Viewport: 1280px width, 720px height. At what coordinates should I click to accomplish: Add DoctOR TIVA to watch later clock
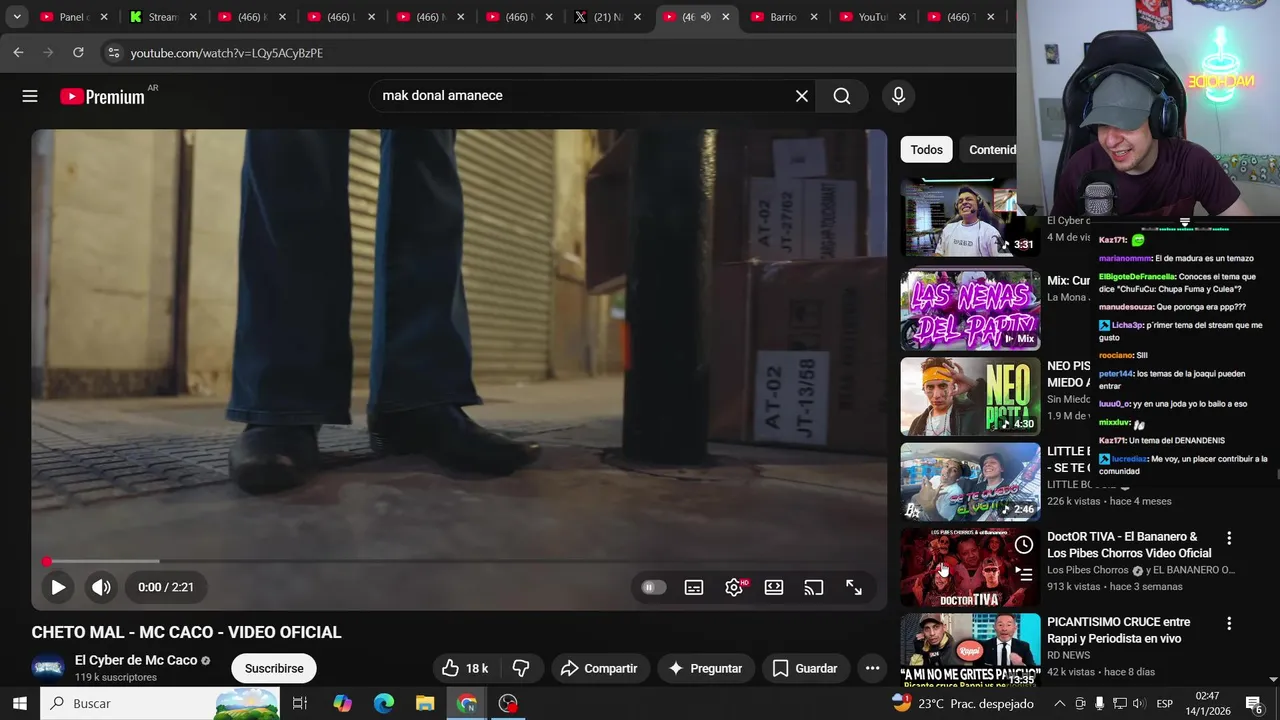point(1024,545)
